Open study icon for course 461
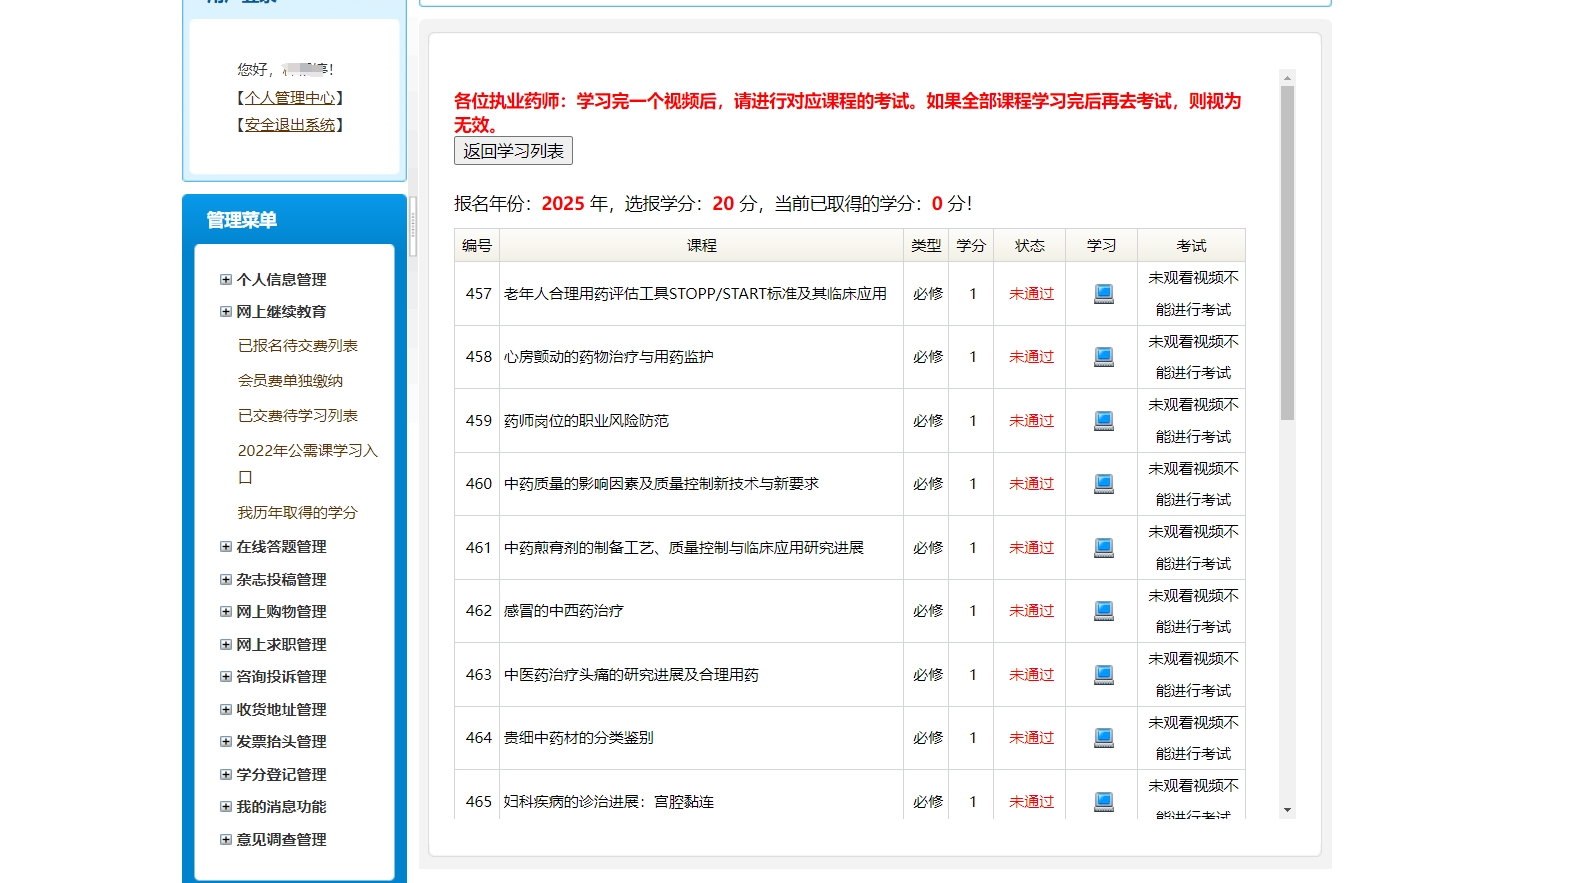 (1103, 548)
